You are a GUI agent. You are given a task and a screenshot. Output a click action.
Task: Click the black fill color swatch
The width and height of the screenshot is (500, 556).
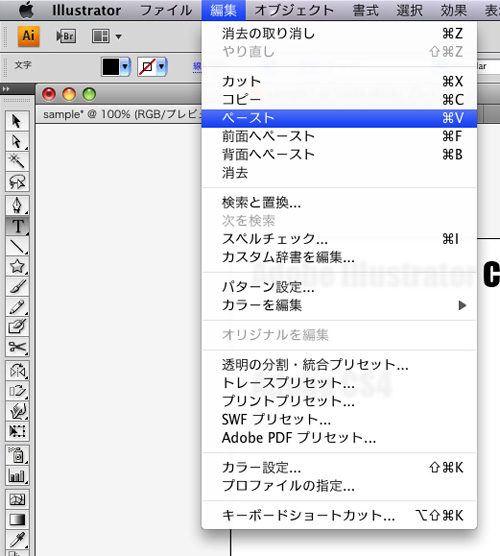(x=111, y=67)
